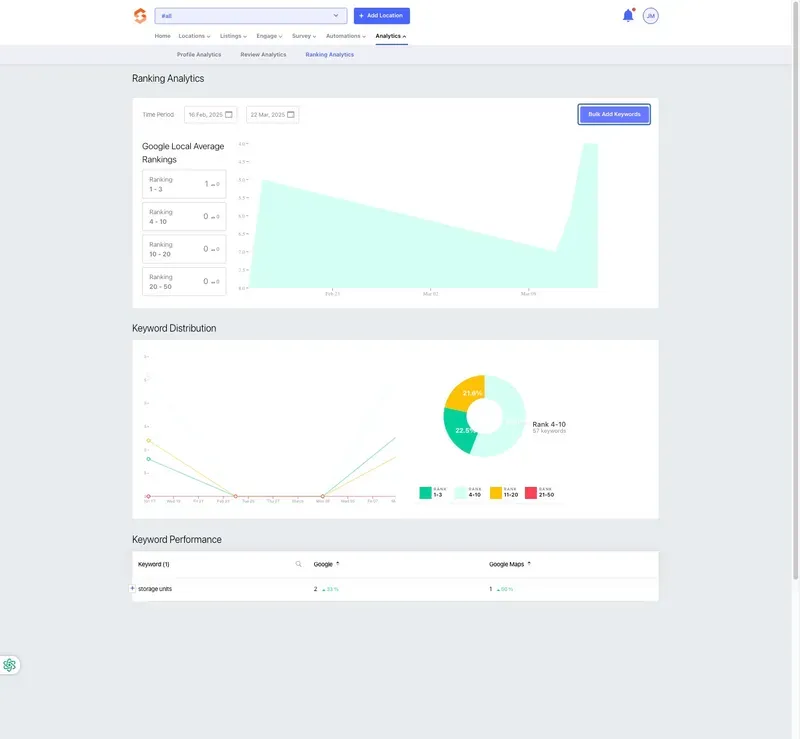Click the keyword search magnifier icon

pyautogui.click(x=298, y=564)
